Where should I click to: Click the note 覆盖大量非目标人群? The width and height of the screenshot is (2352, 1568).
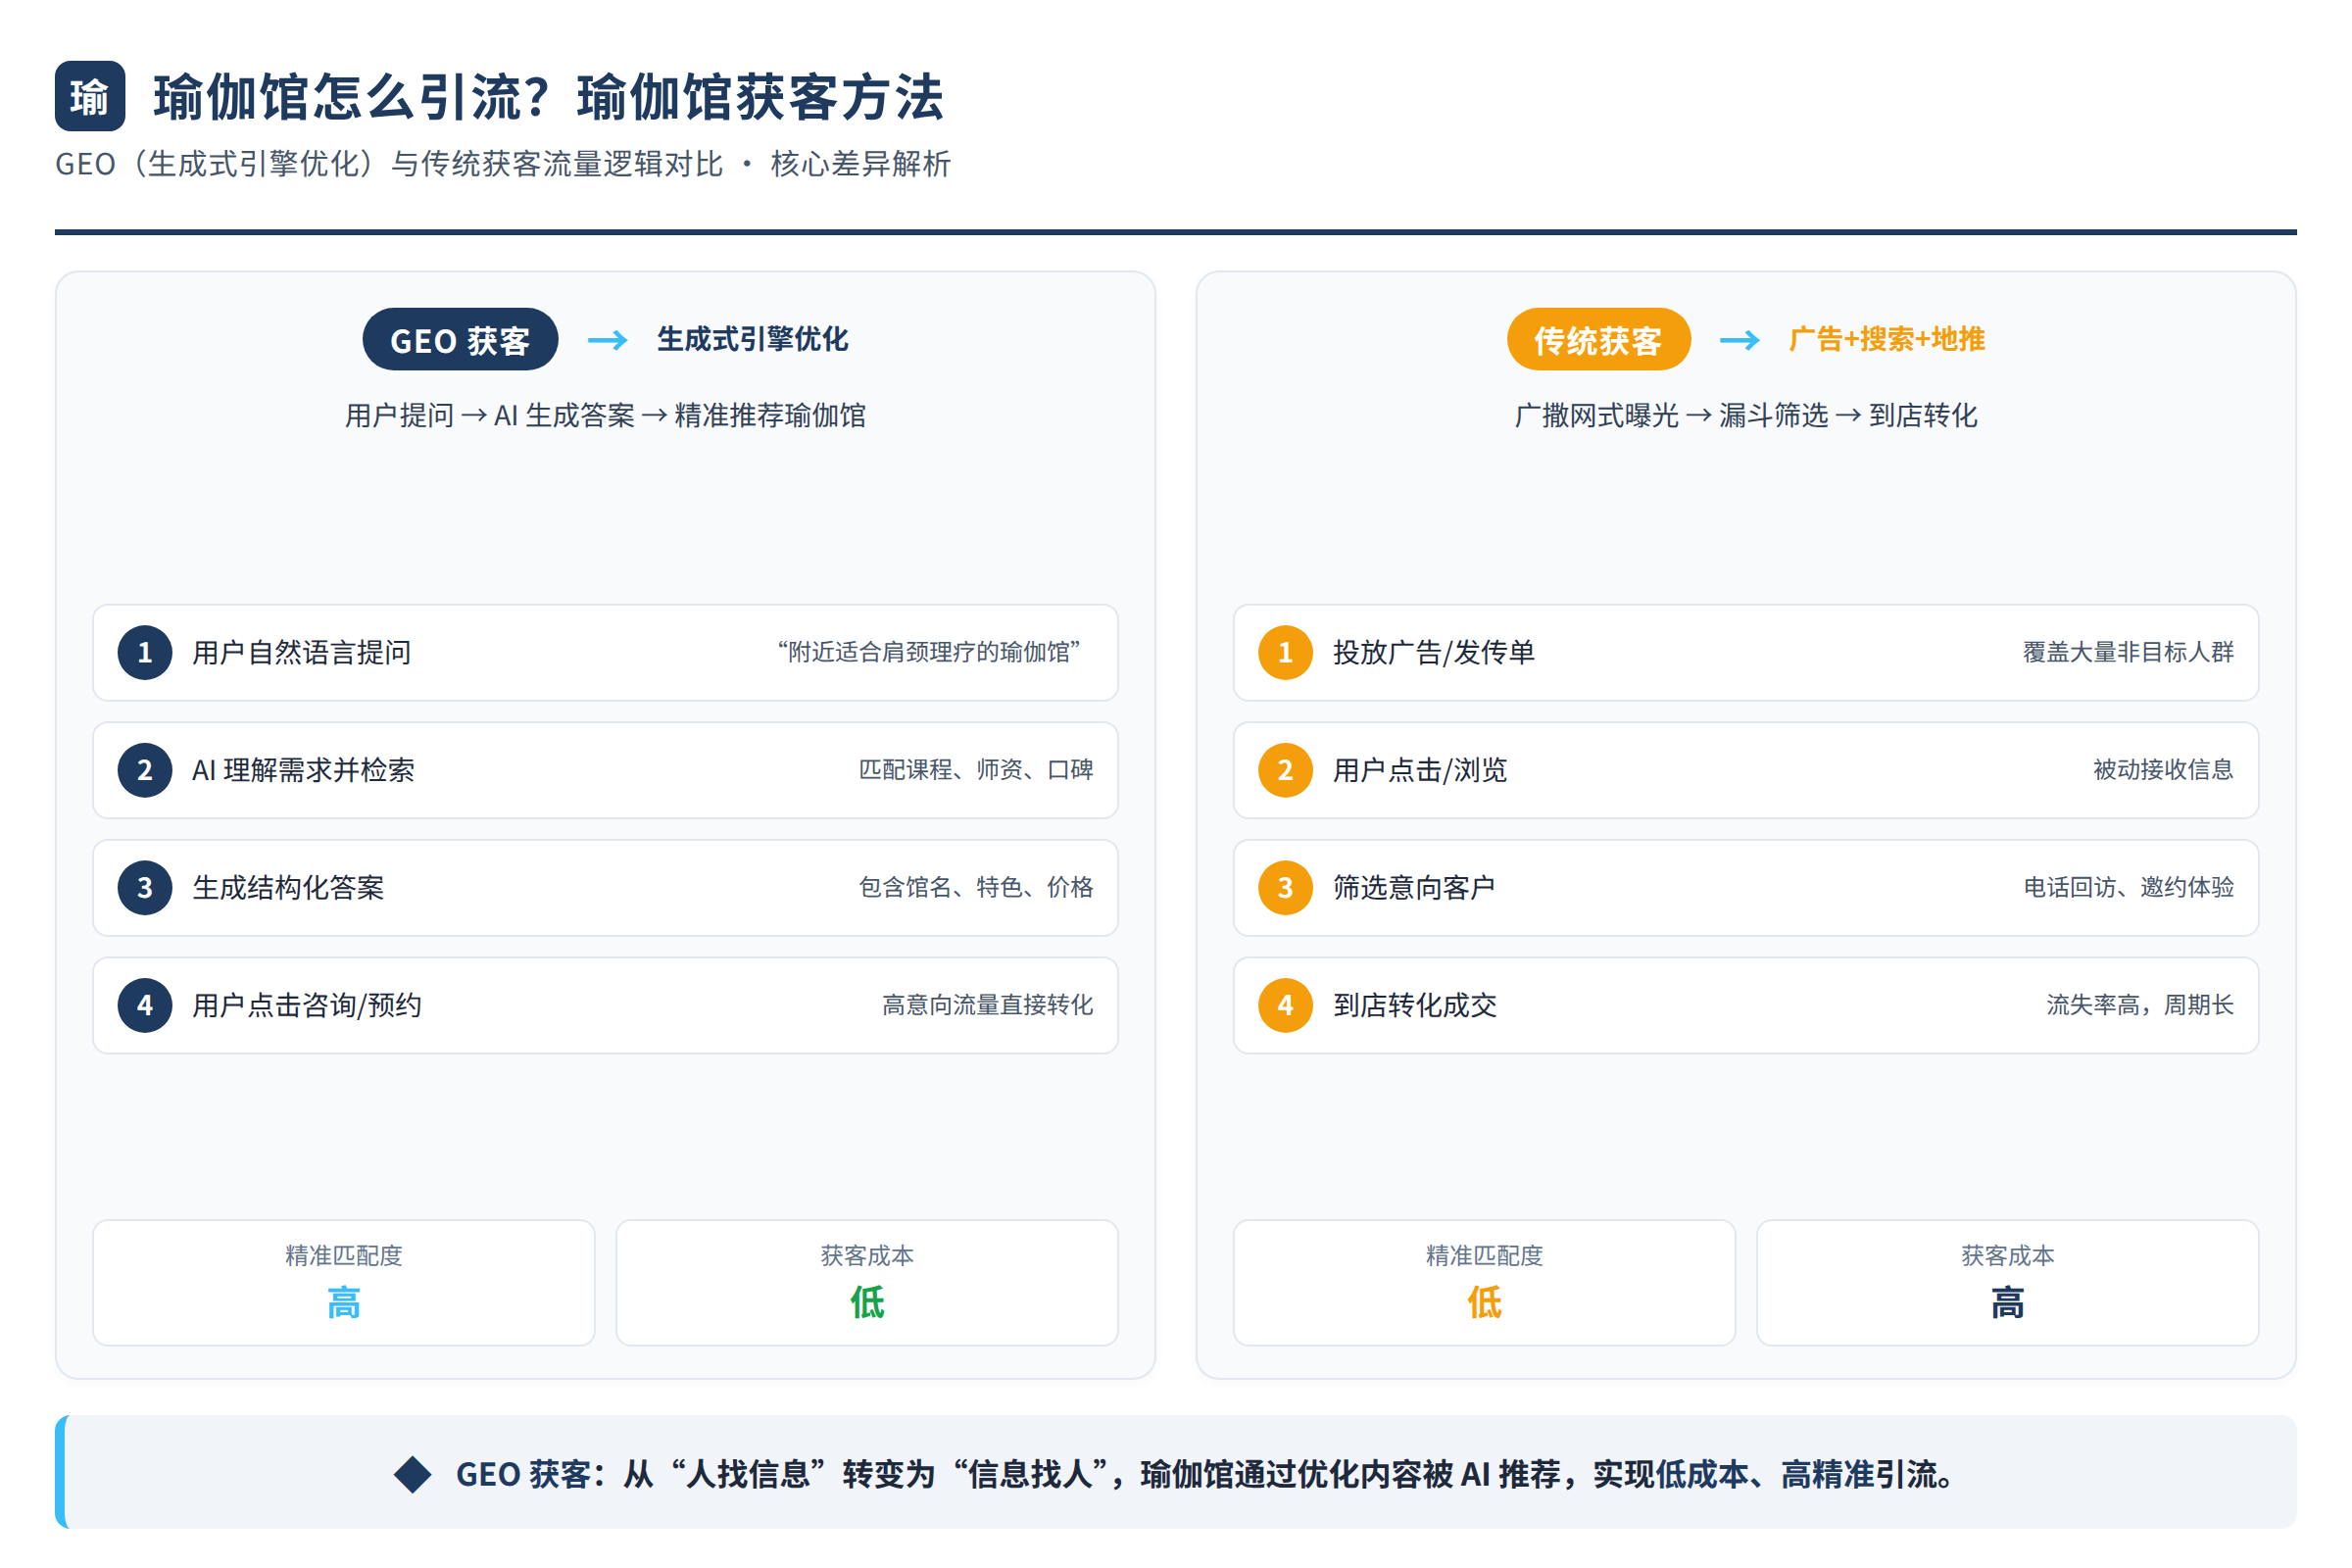2129,653
